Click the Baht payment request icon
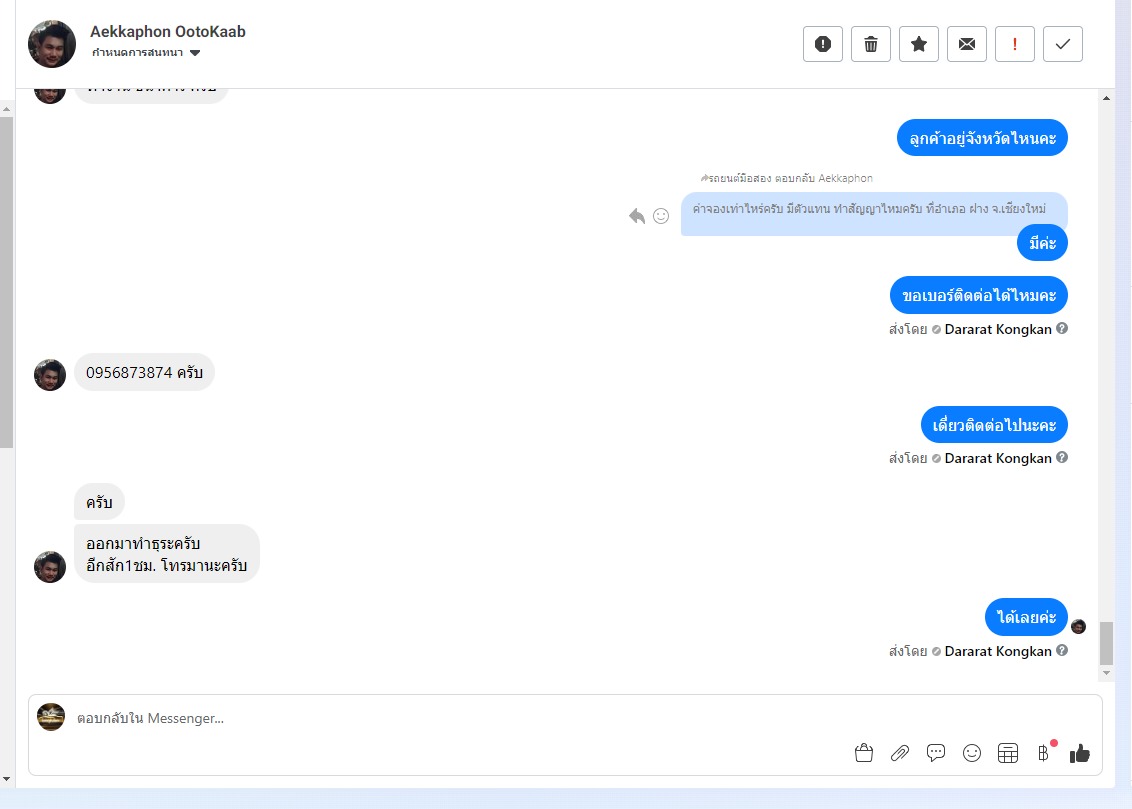1132x809 pixels. point(1044,753)
